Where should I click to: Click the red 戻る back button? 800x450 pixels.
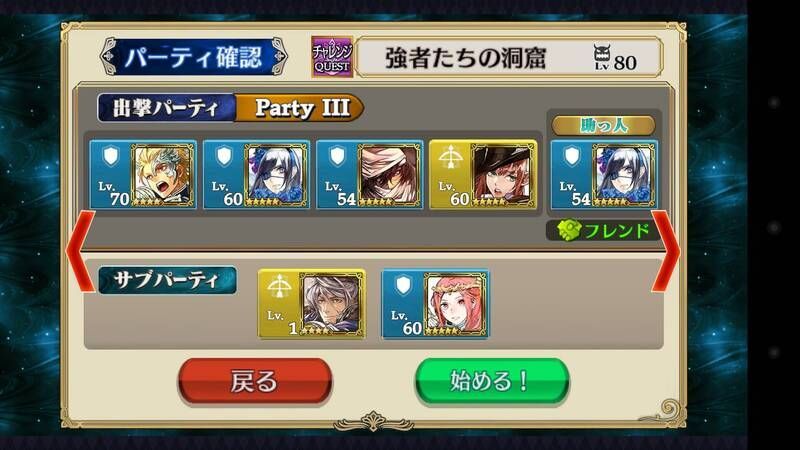pyautogui.click(x=255, y=381)
